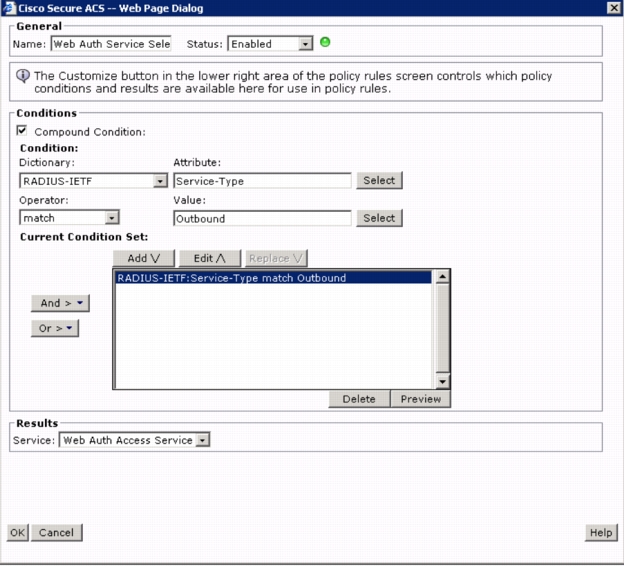Click the Value field containing Outbound
Image resolution: width=626 pixels, height=567 pixels.
point(263,218)
